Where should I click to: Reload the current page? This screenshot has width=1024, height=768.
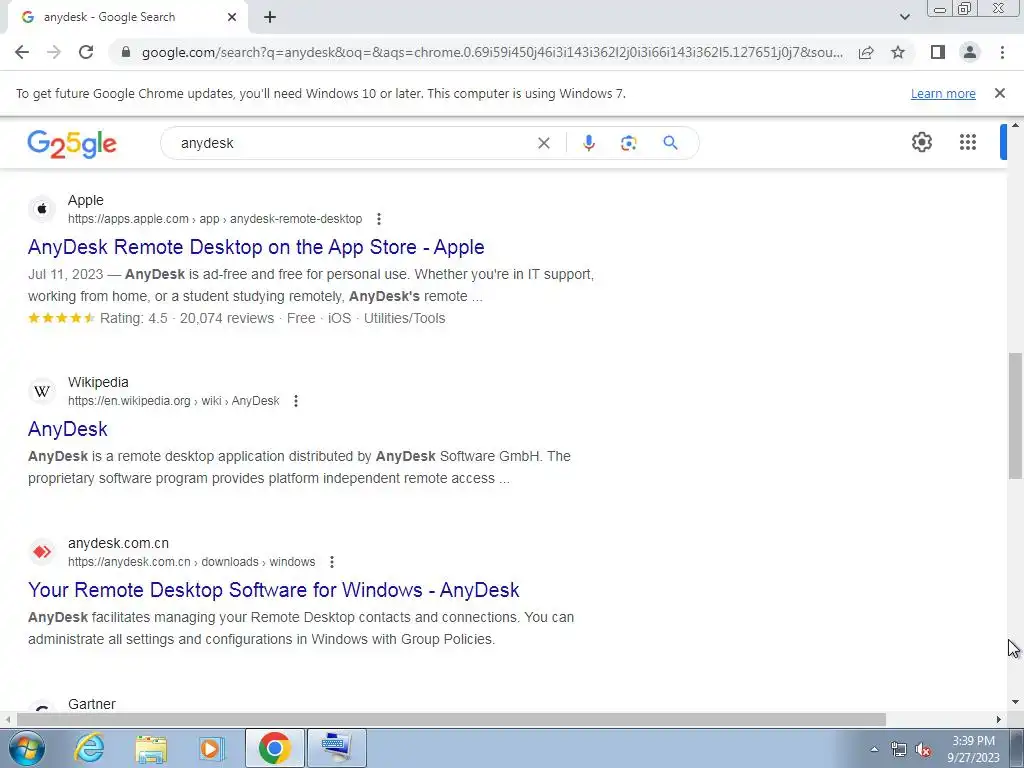click(86, 52)
